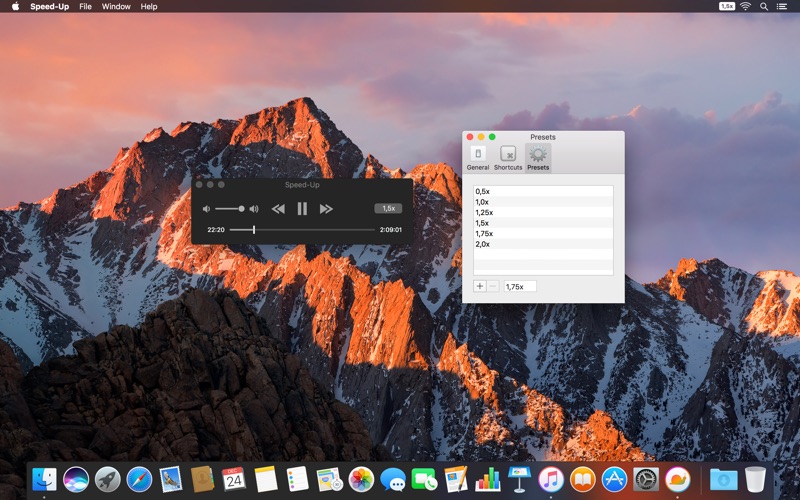800x500 pixels.
Task: Open the Window menu
Action: tap(116, 6)
